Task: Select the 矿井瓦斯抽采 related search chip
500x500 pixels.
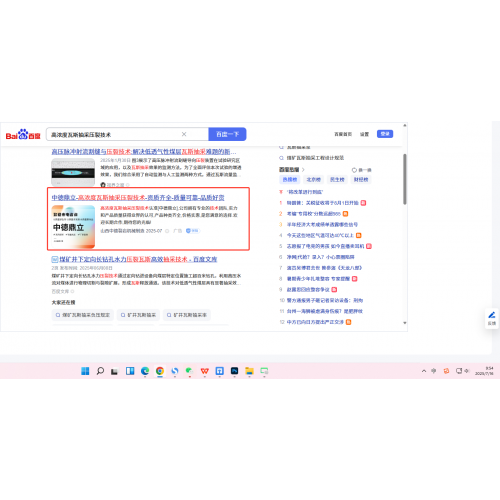Action: click(138, 315)
